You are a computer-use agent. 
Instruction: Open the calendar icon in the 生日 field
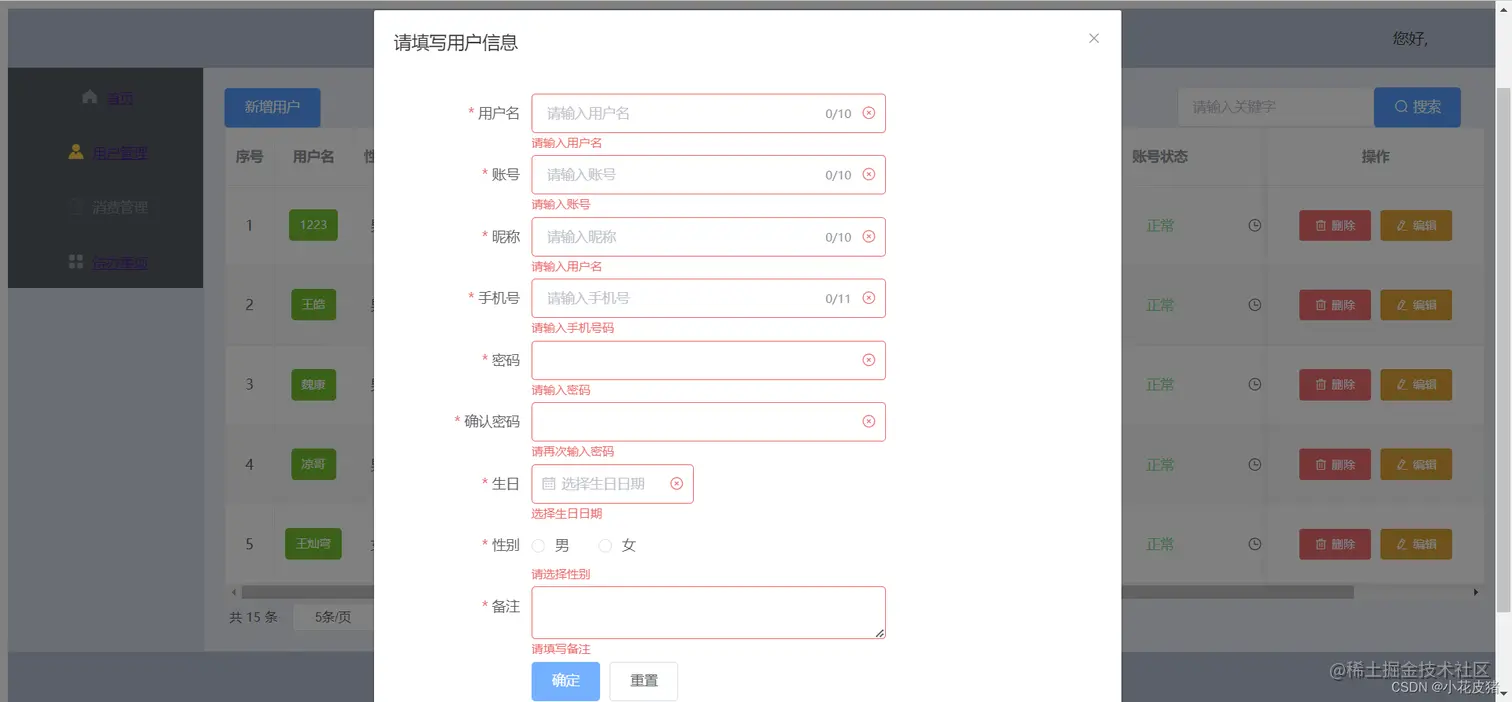[548, 483]
